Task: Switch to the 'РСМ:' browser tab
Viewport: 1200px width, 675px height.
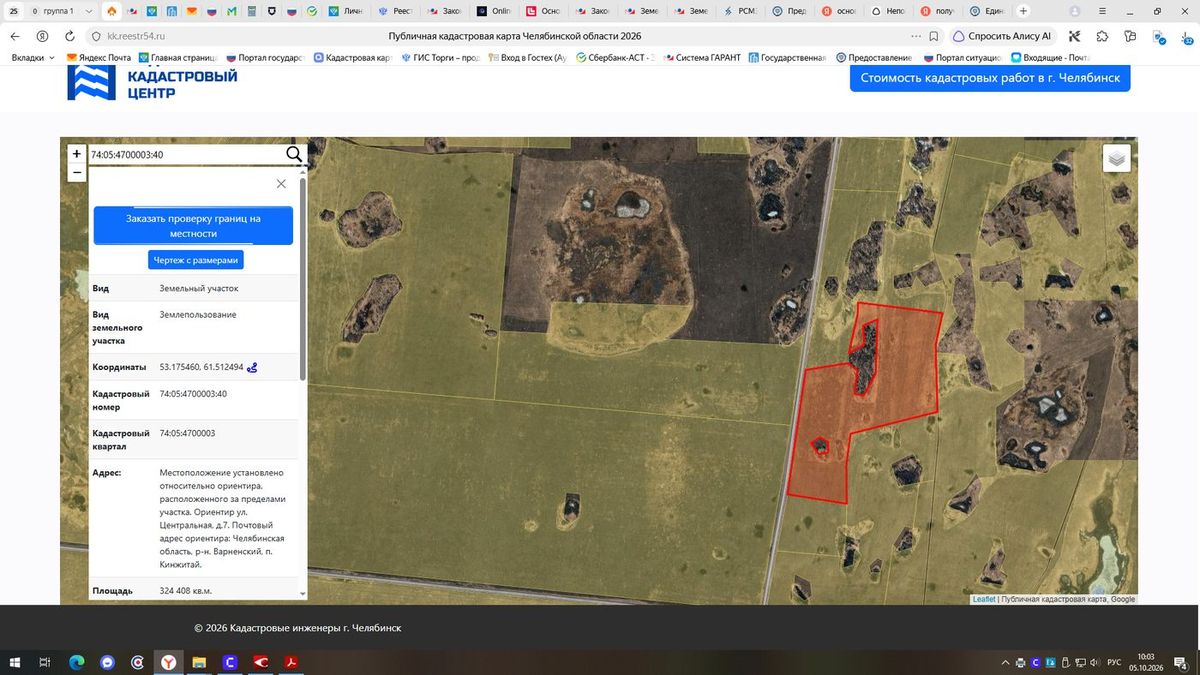Action: click(739, 11)
